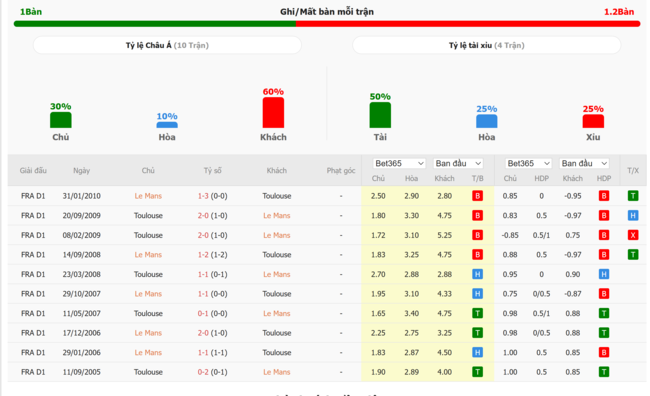
Task: Click the green 50% Tài bar
Action: [x=380, y=115]
